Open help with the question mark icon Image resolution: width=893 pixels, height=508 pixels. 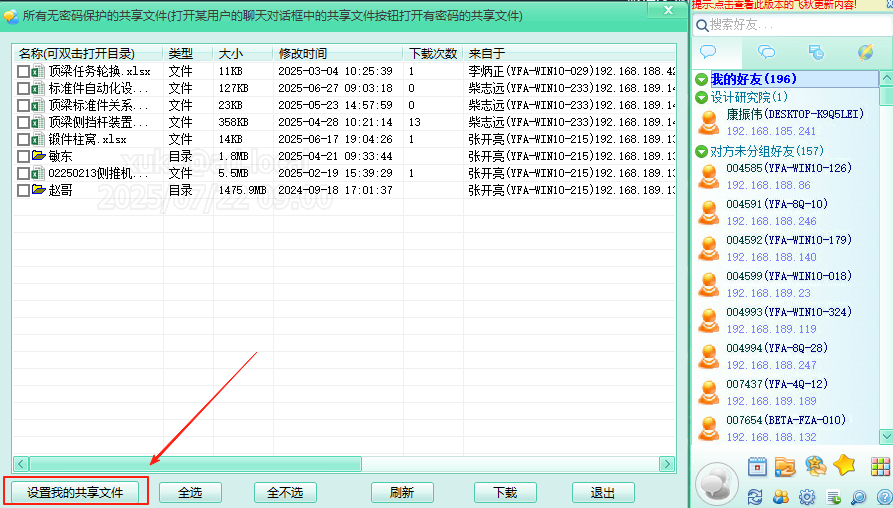pyautogui.click(x=884, y=497)
